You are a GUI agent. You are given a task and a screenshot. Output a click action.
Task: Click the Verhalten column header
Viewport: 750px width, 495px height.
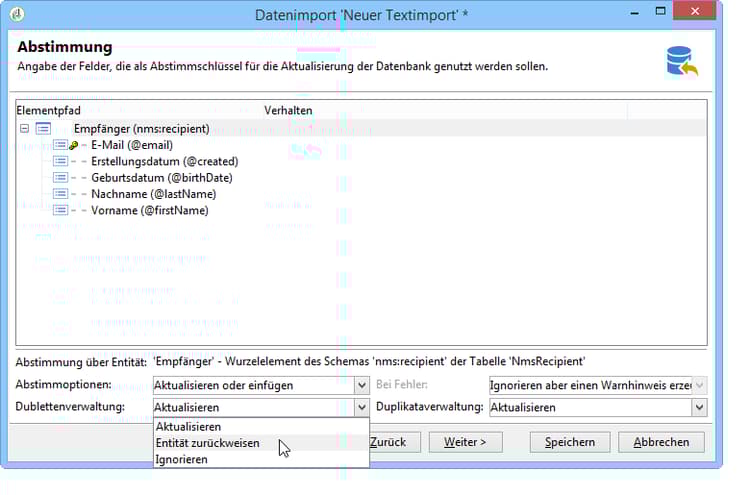coord(445,110)
